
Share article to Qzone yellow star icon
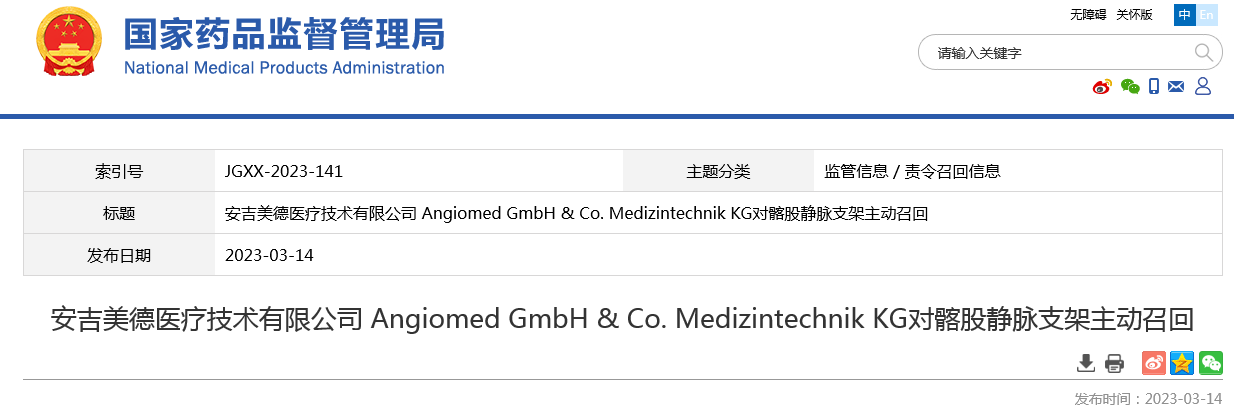1183,363
